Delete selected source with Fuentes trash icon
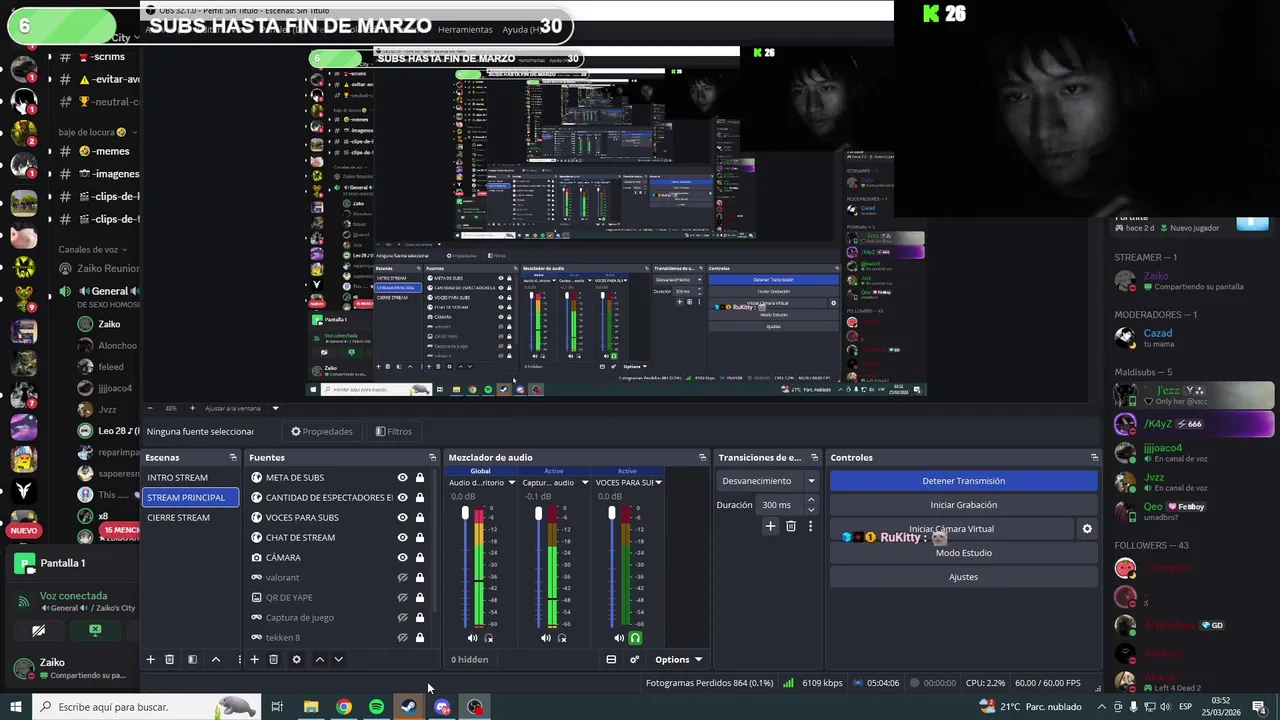The width and height of the screenshot is (1280, 720). [273, 659]
